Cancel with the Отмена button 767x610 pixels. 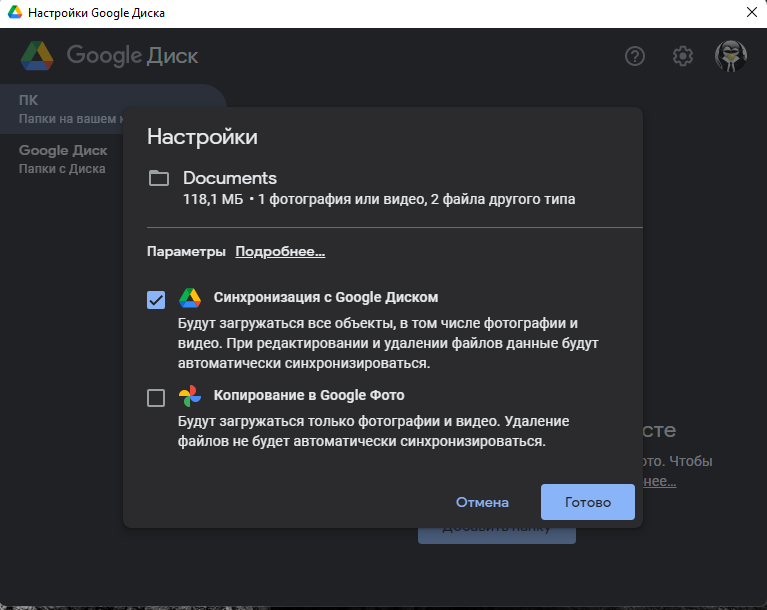coord(482,502)
